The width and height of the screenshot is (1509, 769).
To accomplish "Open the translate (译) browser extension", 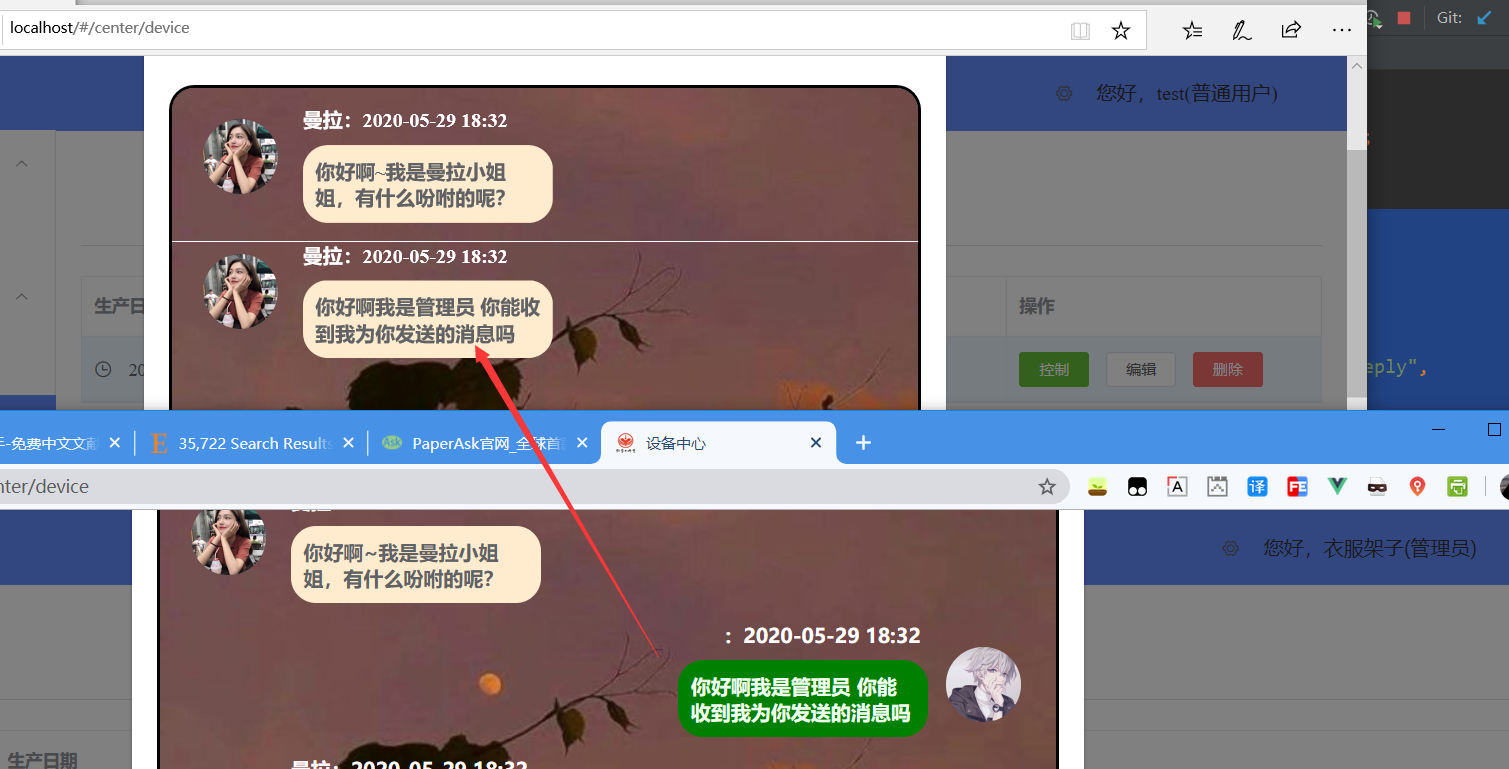I will [1257, 486].
